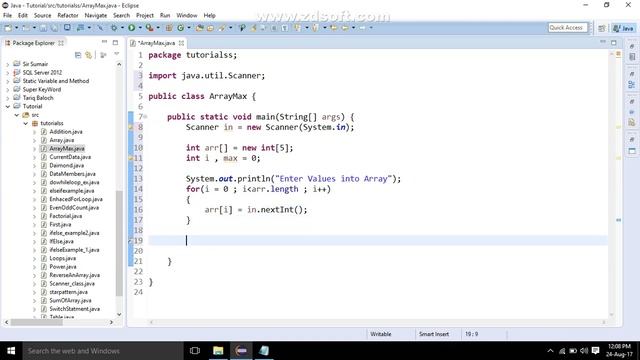Click the Writable status bar entry

pos(380,334)
